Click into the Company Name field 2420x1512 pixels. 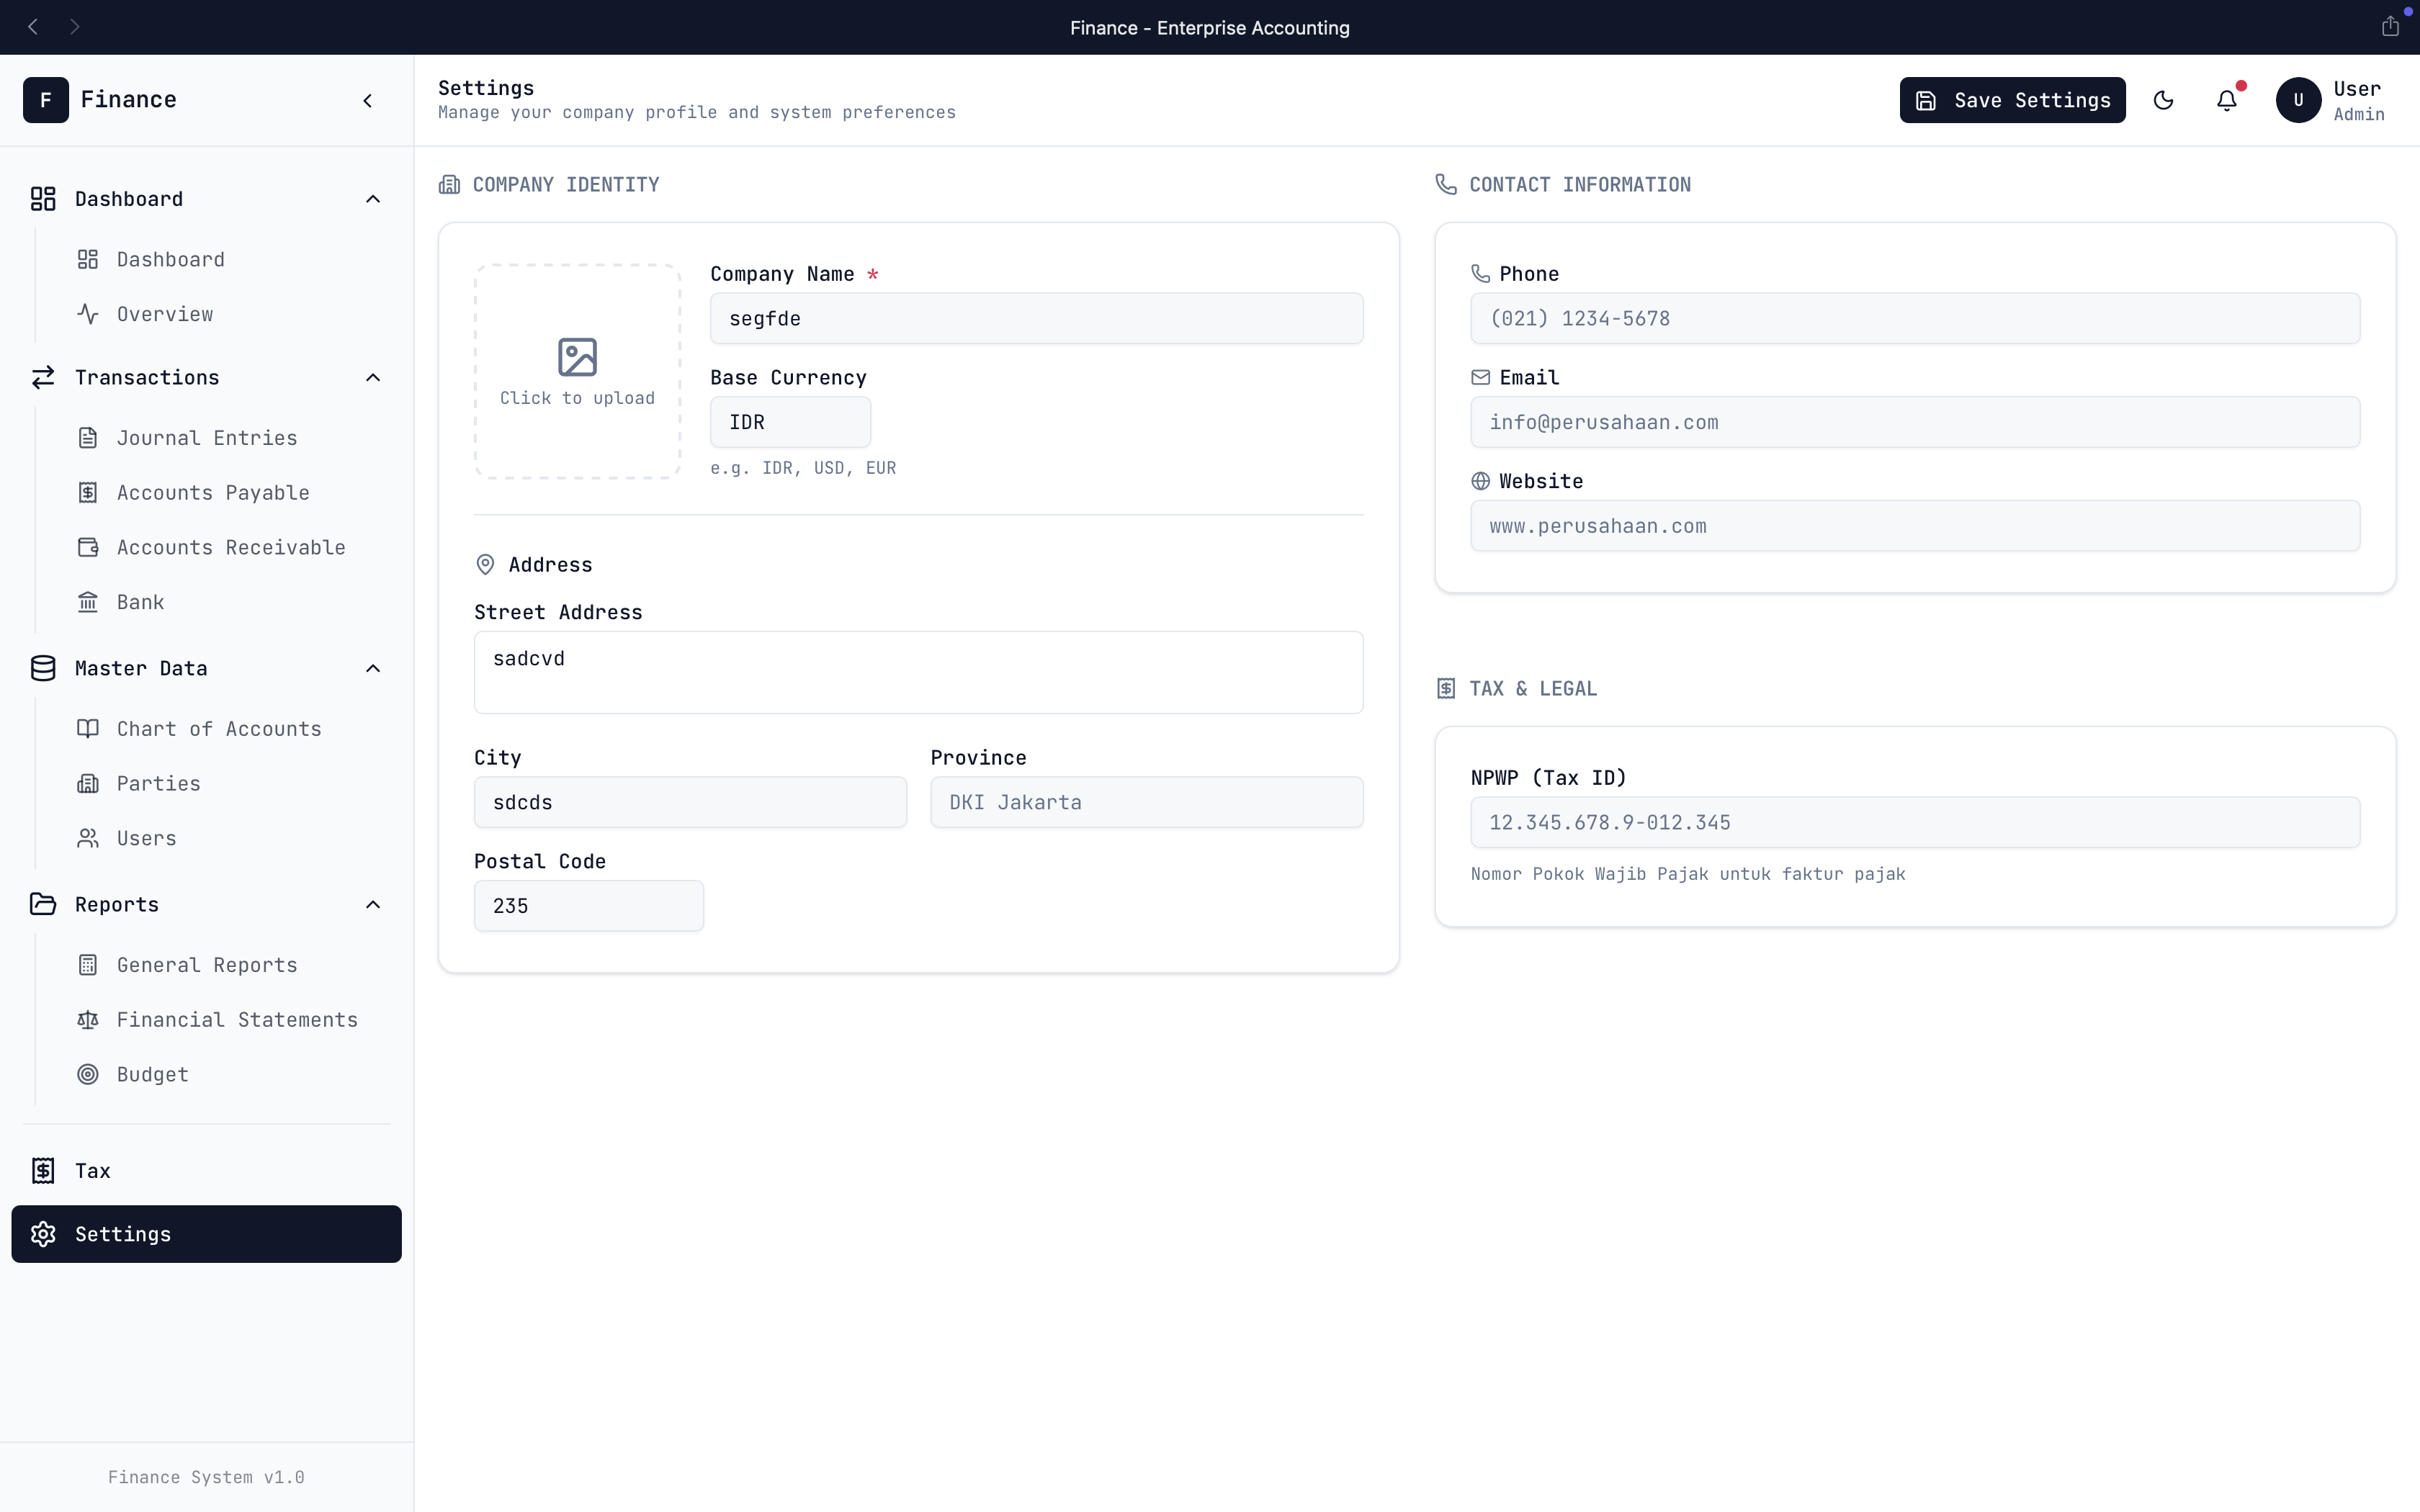tap(1036, 319)
